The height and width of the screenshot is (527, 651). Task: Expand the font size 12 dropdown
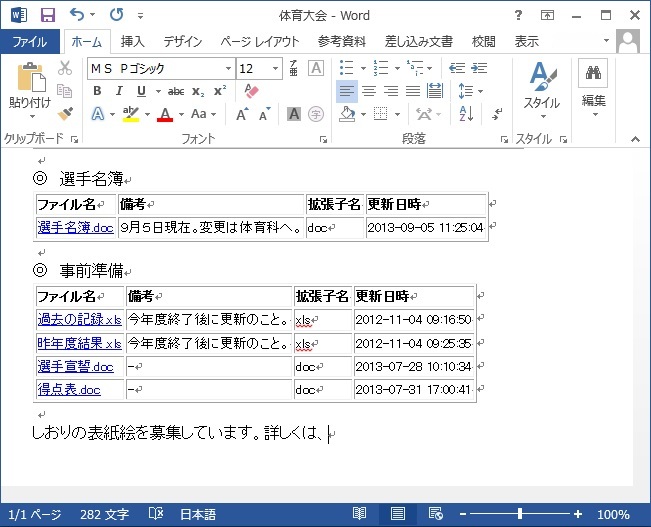pyautogui.click(x=274, y=68)
